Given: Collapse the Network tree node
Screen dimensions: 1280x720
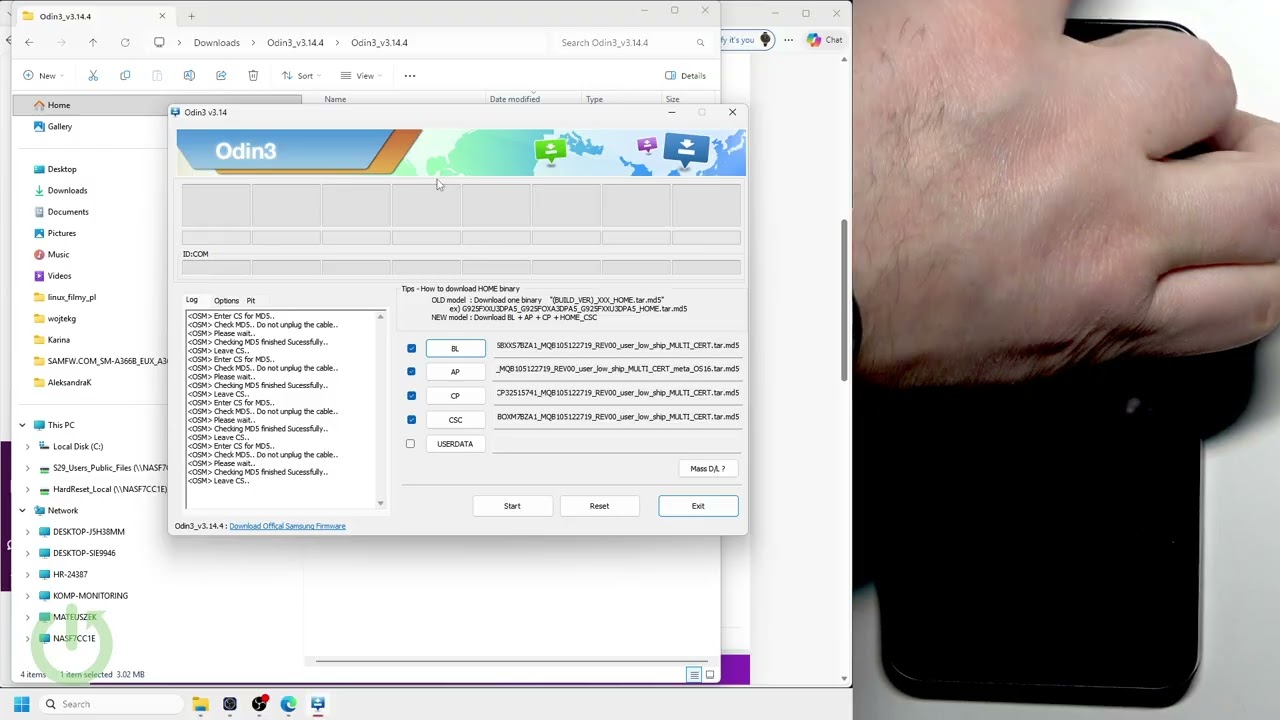Looking at the screenshot, I should tap(22, 511).
